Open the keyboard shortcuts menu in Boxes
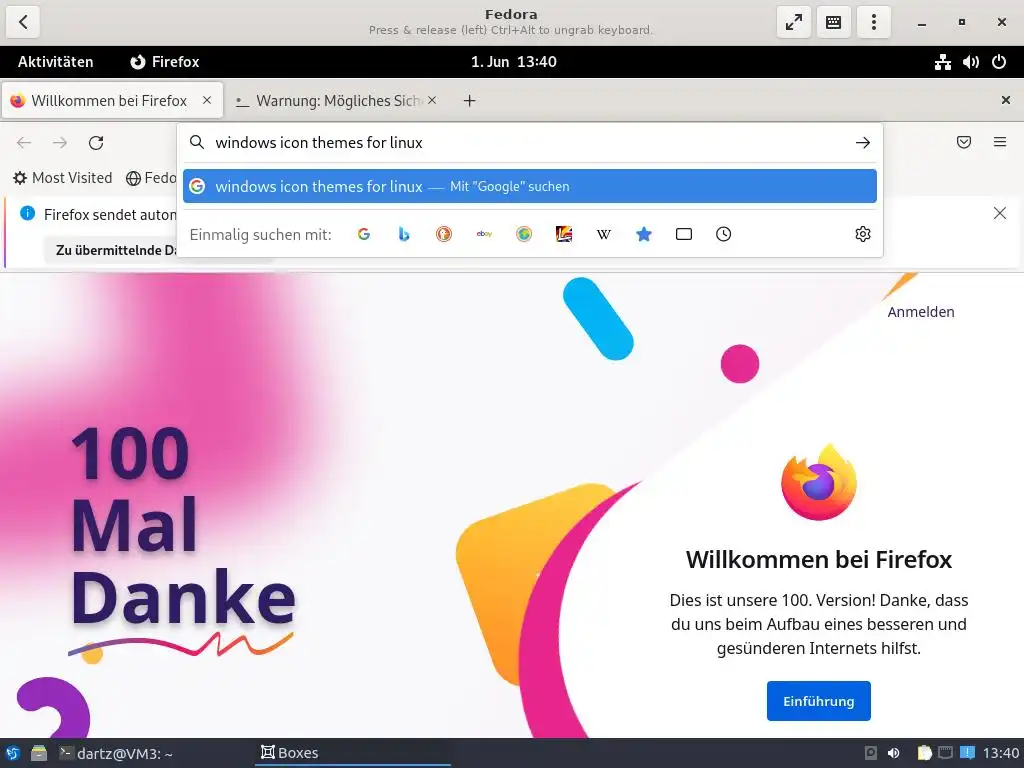Screen dimensions: 1024x768 [833, 22]
